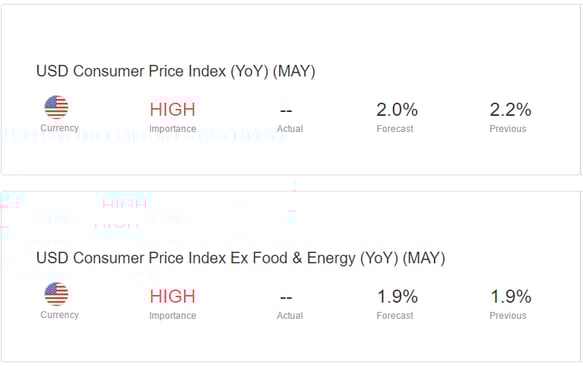Click the Actual dashes in the second card

tap(286, 298)
